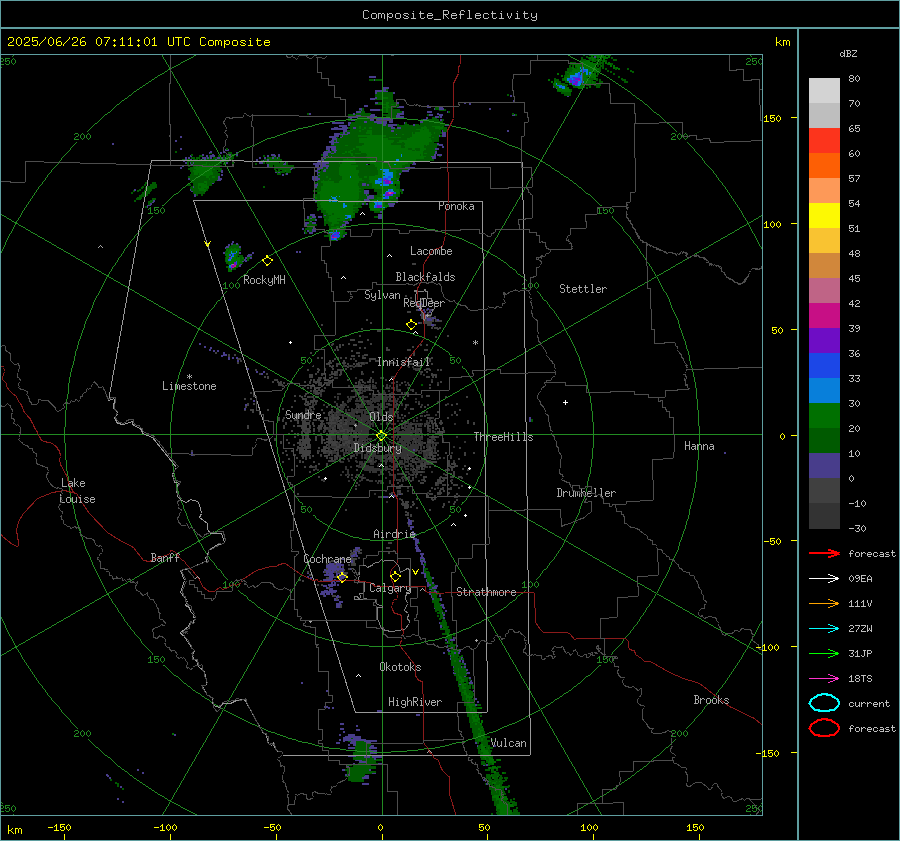Select the orange 57-60 dBZ swatch
The image size is (900, 841).
pyautogui.click(x=824, y=165)
